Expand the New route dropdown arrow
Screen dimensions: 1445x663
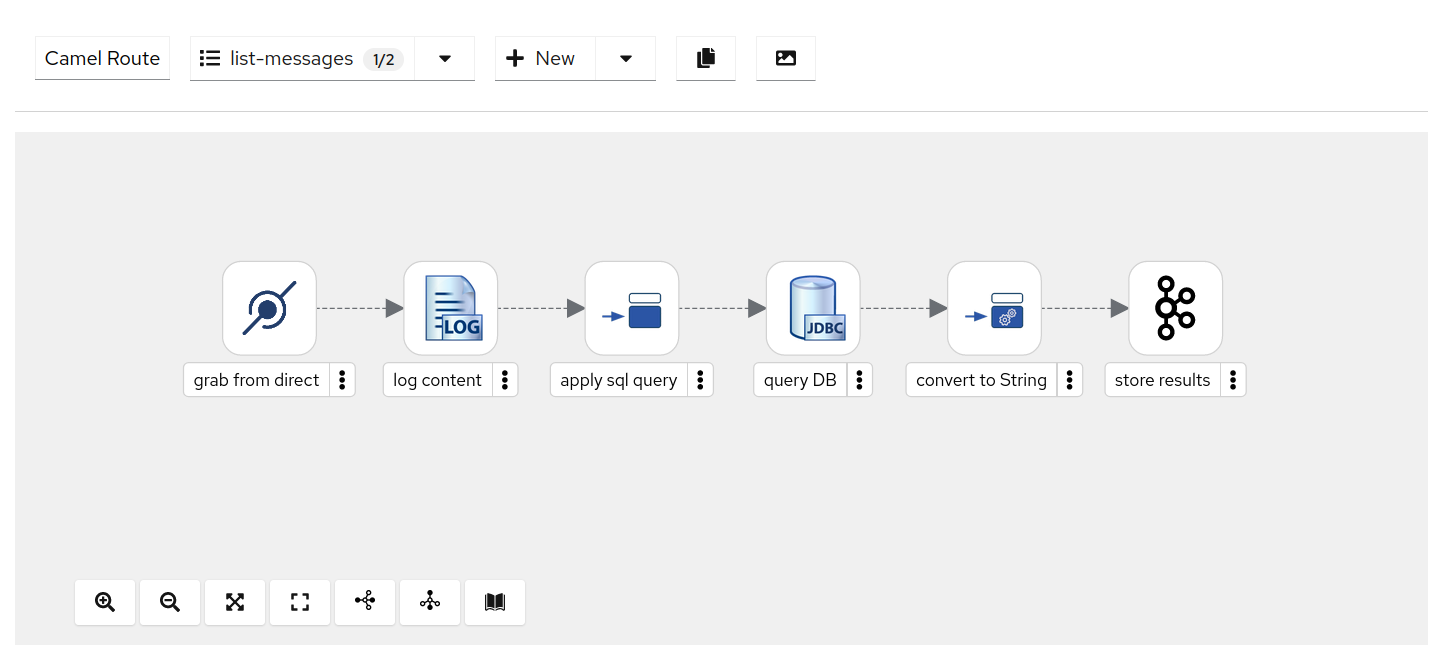[625, 58]
